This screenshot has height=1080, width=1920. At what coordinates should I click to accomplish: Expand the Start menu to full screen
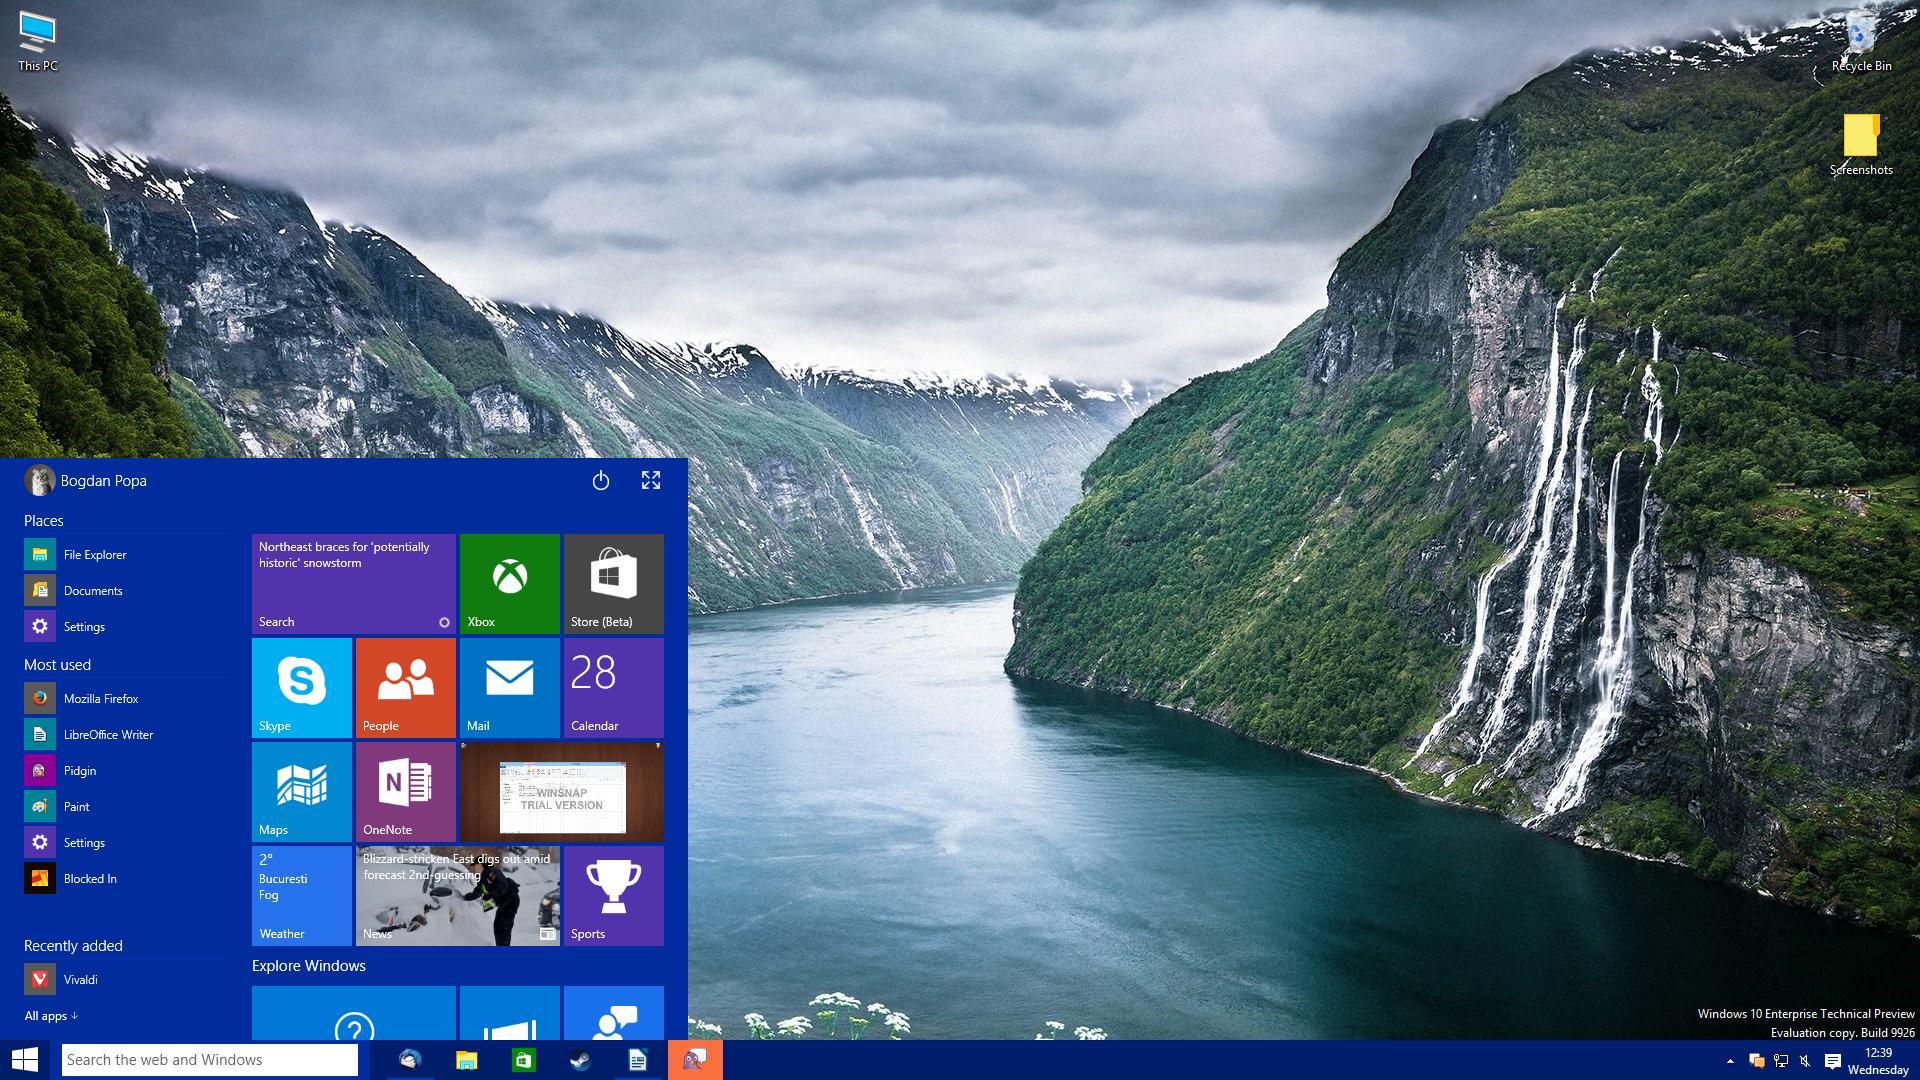(x=650, y=480)
